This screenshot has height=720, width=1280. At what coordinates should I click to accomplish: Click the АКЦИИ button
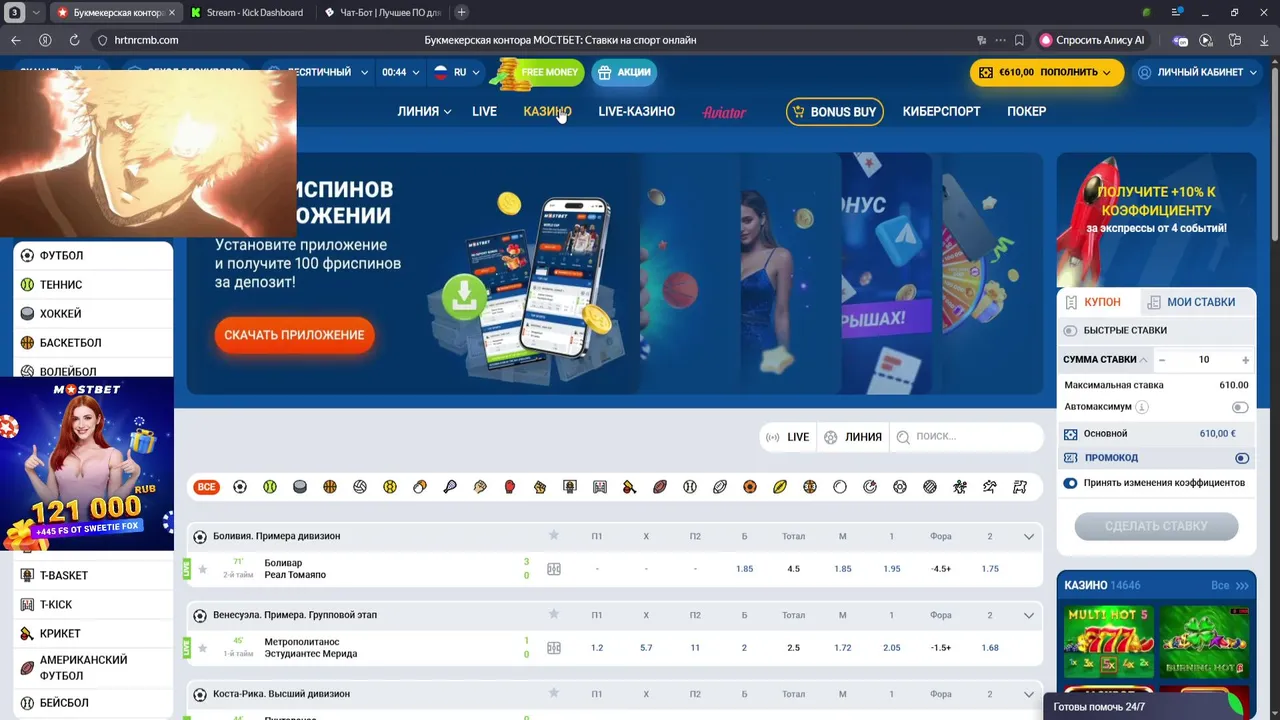pos(623,72)
